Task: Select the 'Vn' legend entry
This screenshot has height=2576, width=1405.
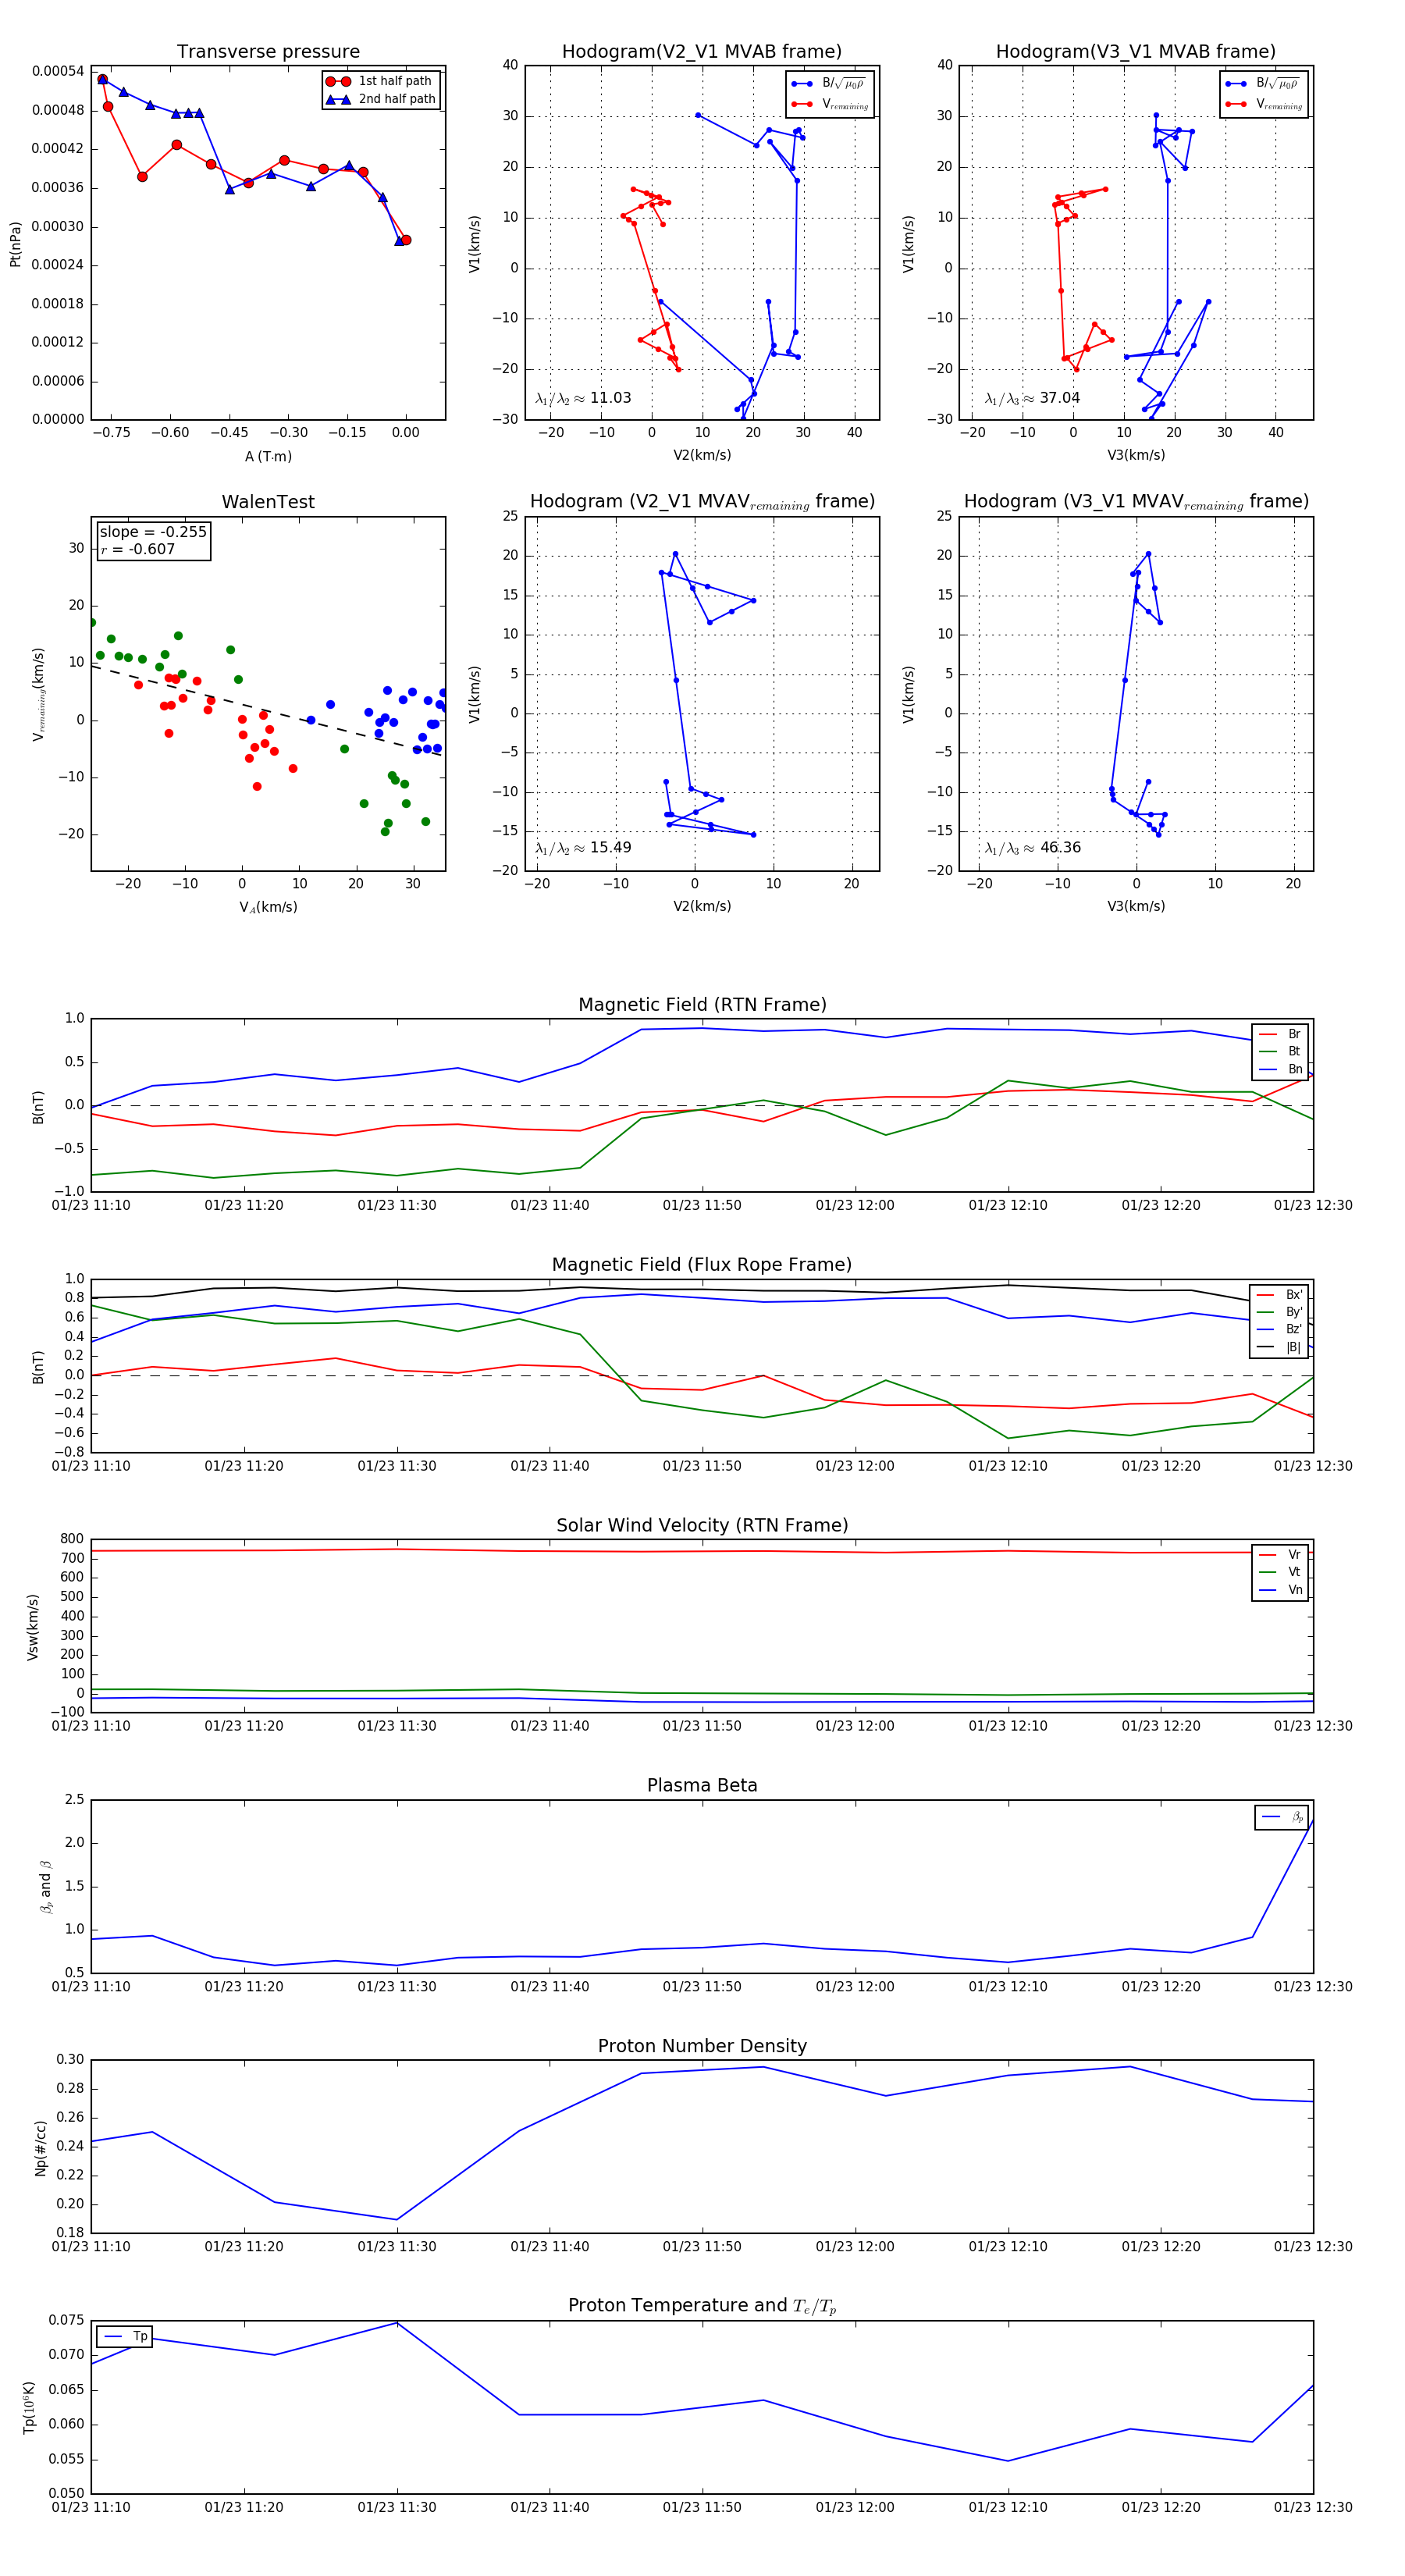Action: (x=1280, y=1590)
